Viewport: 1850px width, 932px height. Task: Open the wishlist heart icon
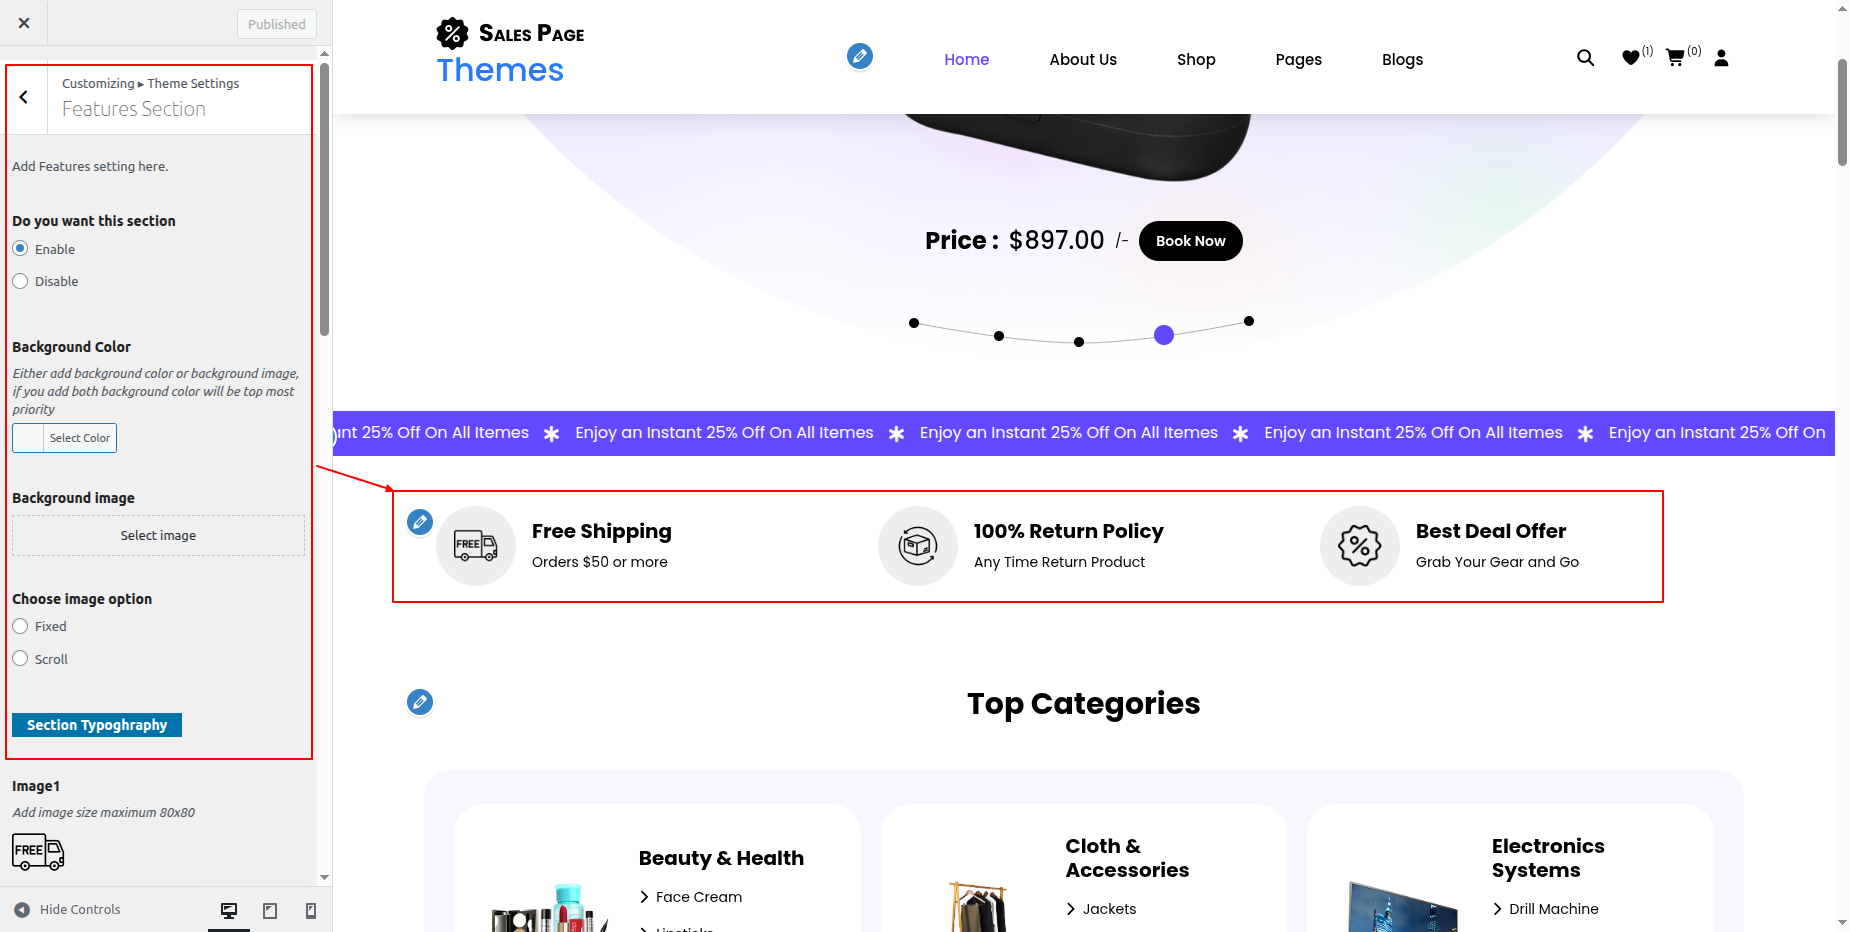[1630, 58]
